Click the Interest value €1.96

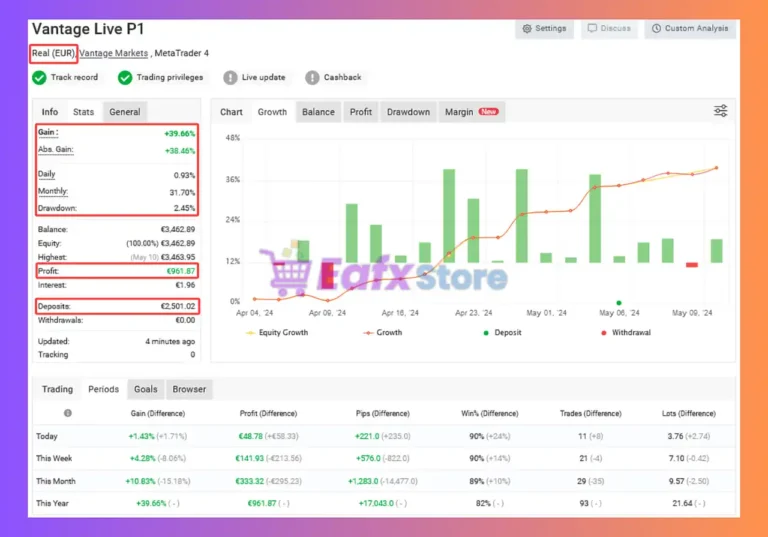click(185, 285)
